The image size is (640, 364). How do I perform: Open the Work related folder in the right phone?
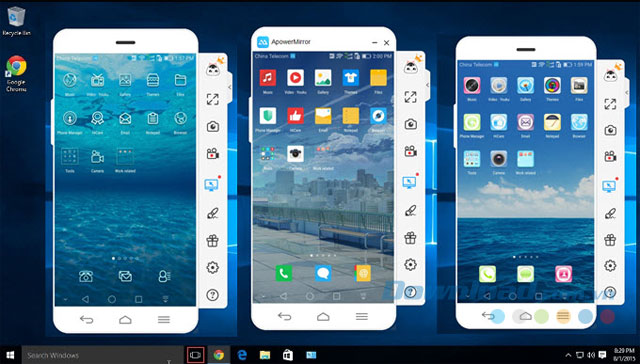pos(525,159)
